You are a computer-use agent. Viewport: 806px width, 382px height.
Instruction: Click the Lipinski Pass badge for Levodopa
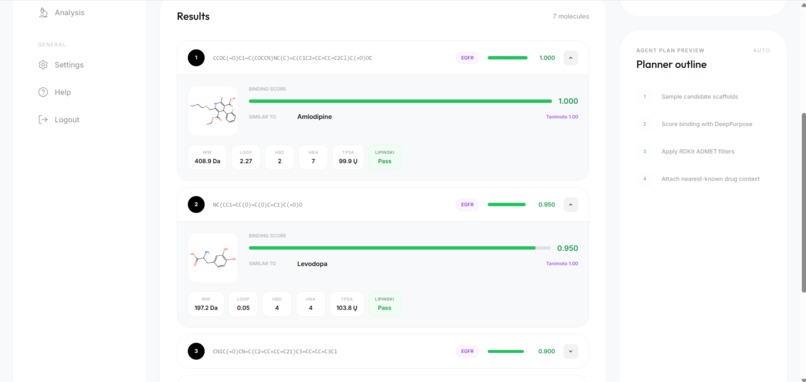[x=384, y=304]
